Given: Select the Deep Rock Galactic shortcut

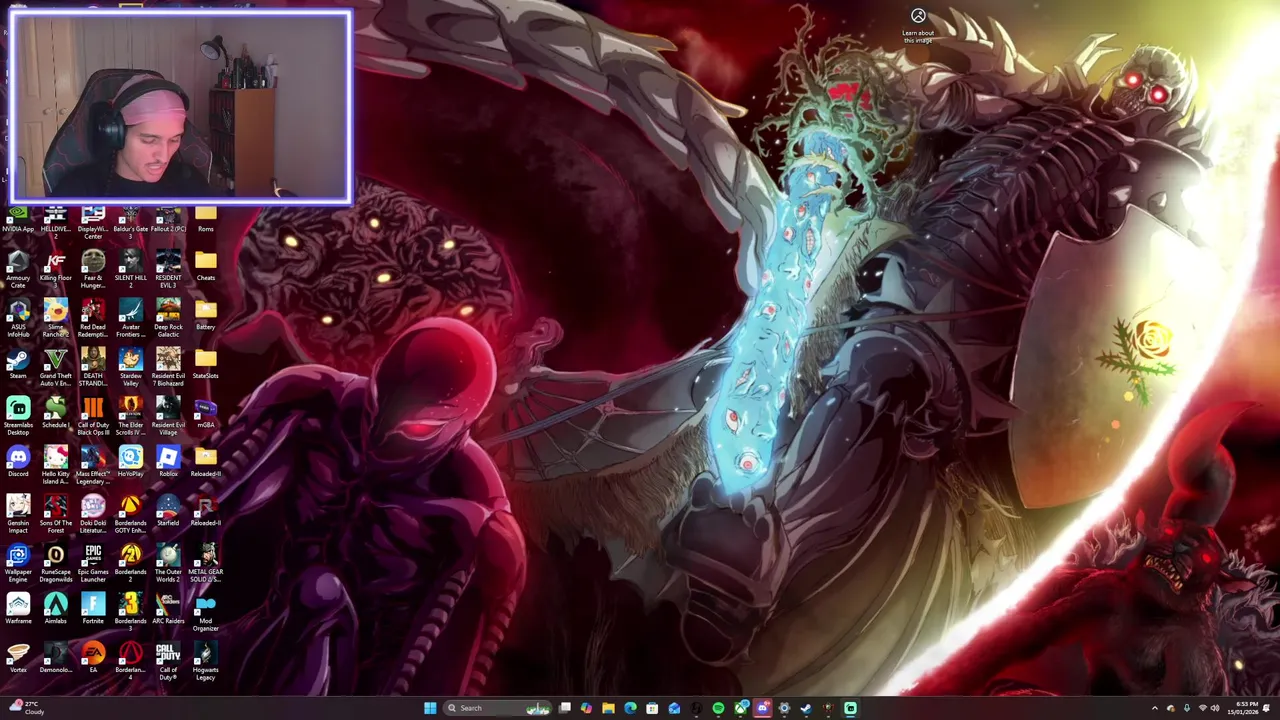Looking at the screenshot, I should click(168, 319).
